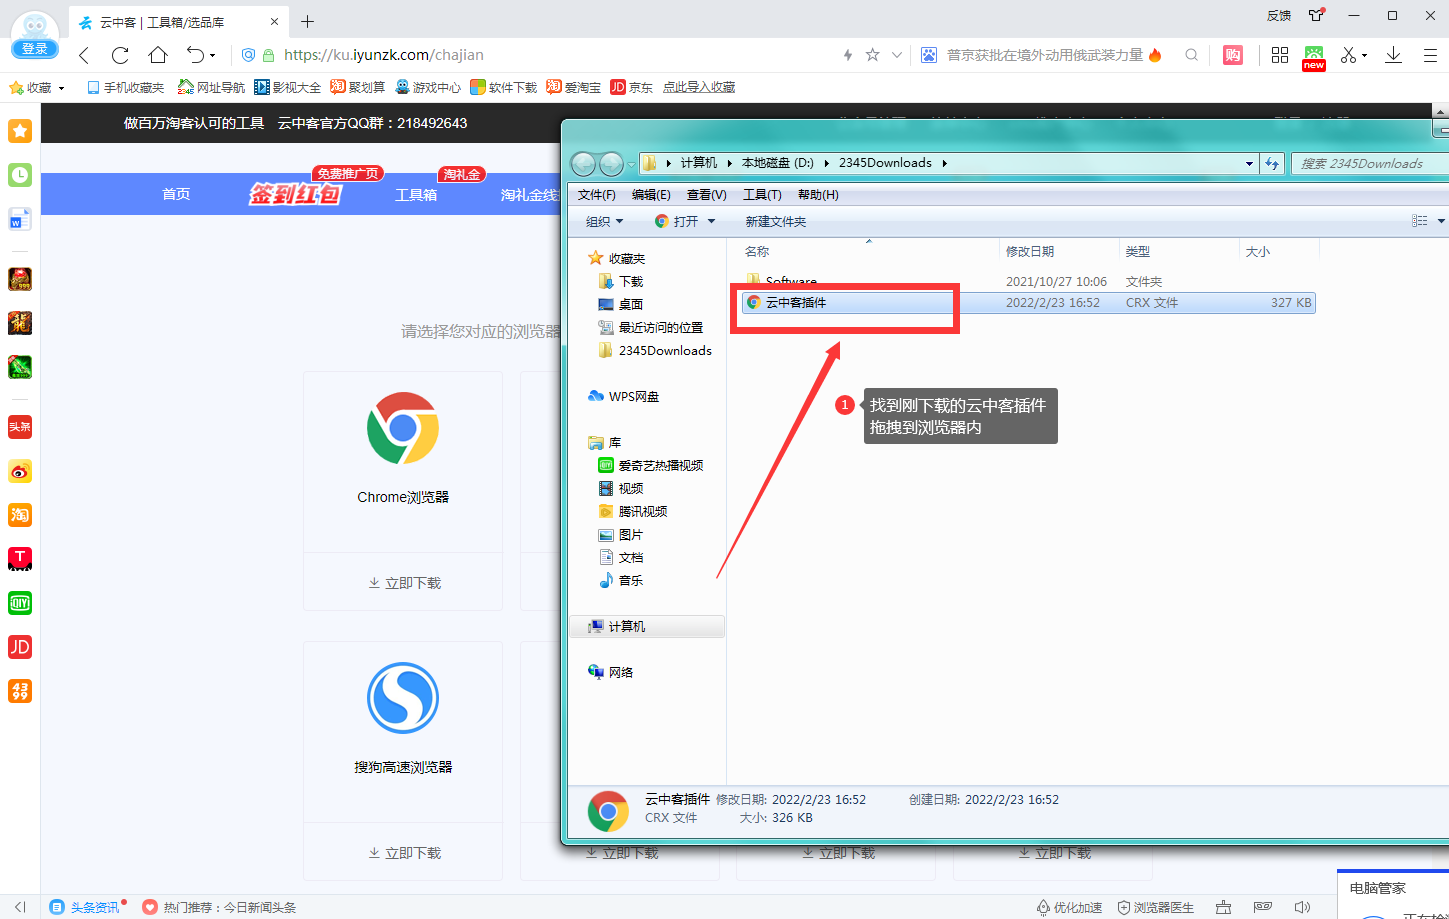The width and height of the screenshot is (1449, 919).
Task: Open the 查看(V) menu
Action: (x=707, y=195)
